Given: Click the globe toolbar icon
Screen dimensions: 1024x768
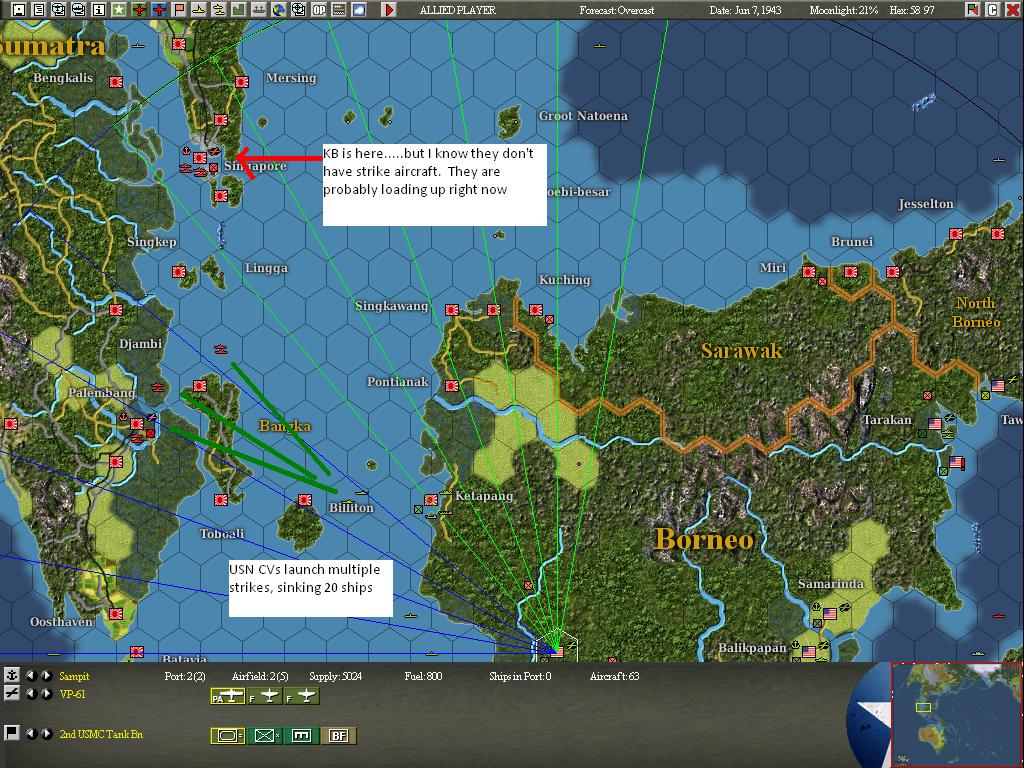Looking at the screenshot, I should click(x=278, y=9).
